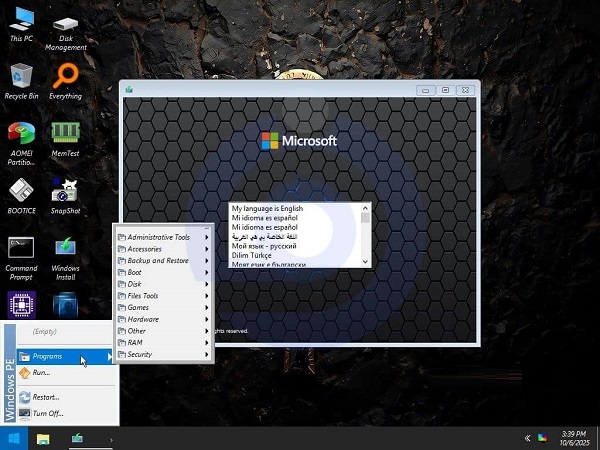Viewport: 600px width, 450px height.
Task: Select the first "Mi idioma es español" entry
Action: 295,218
